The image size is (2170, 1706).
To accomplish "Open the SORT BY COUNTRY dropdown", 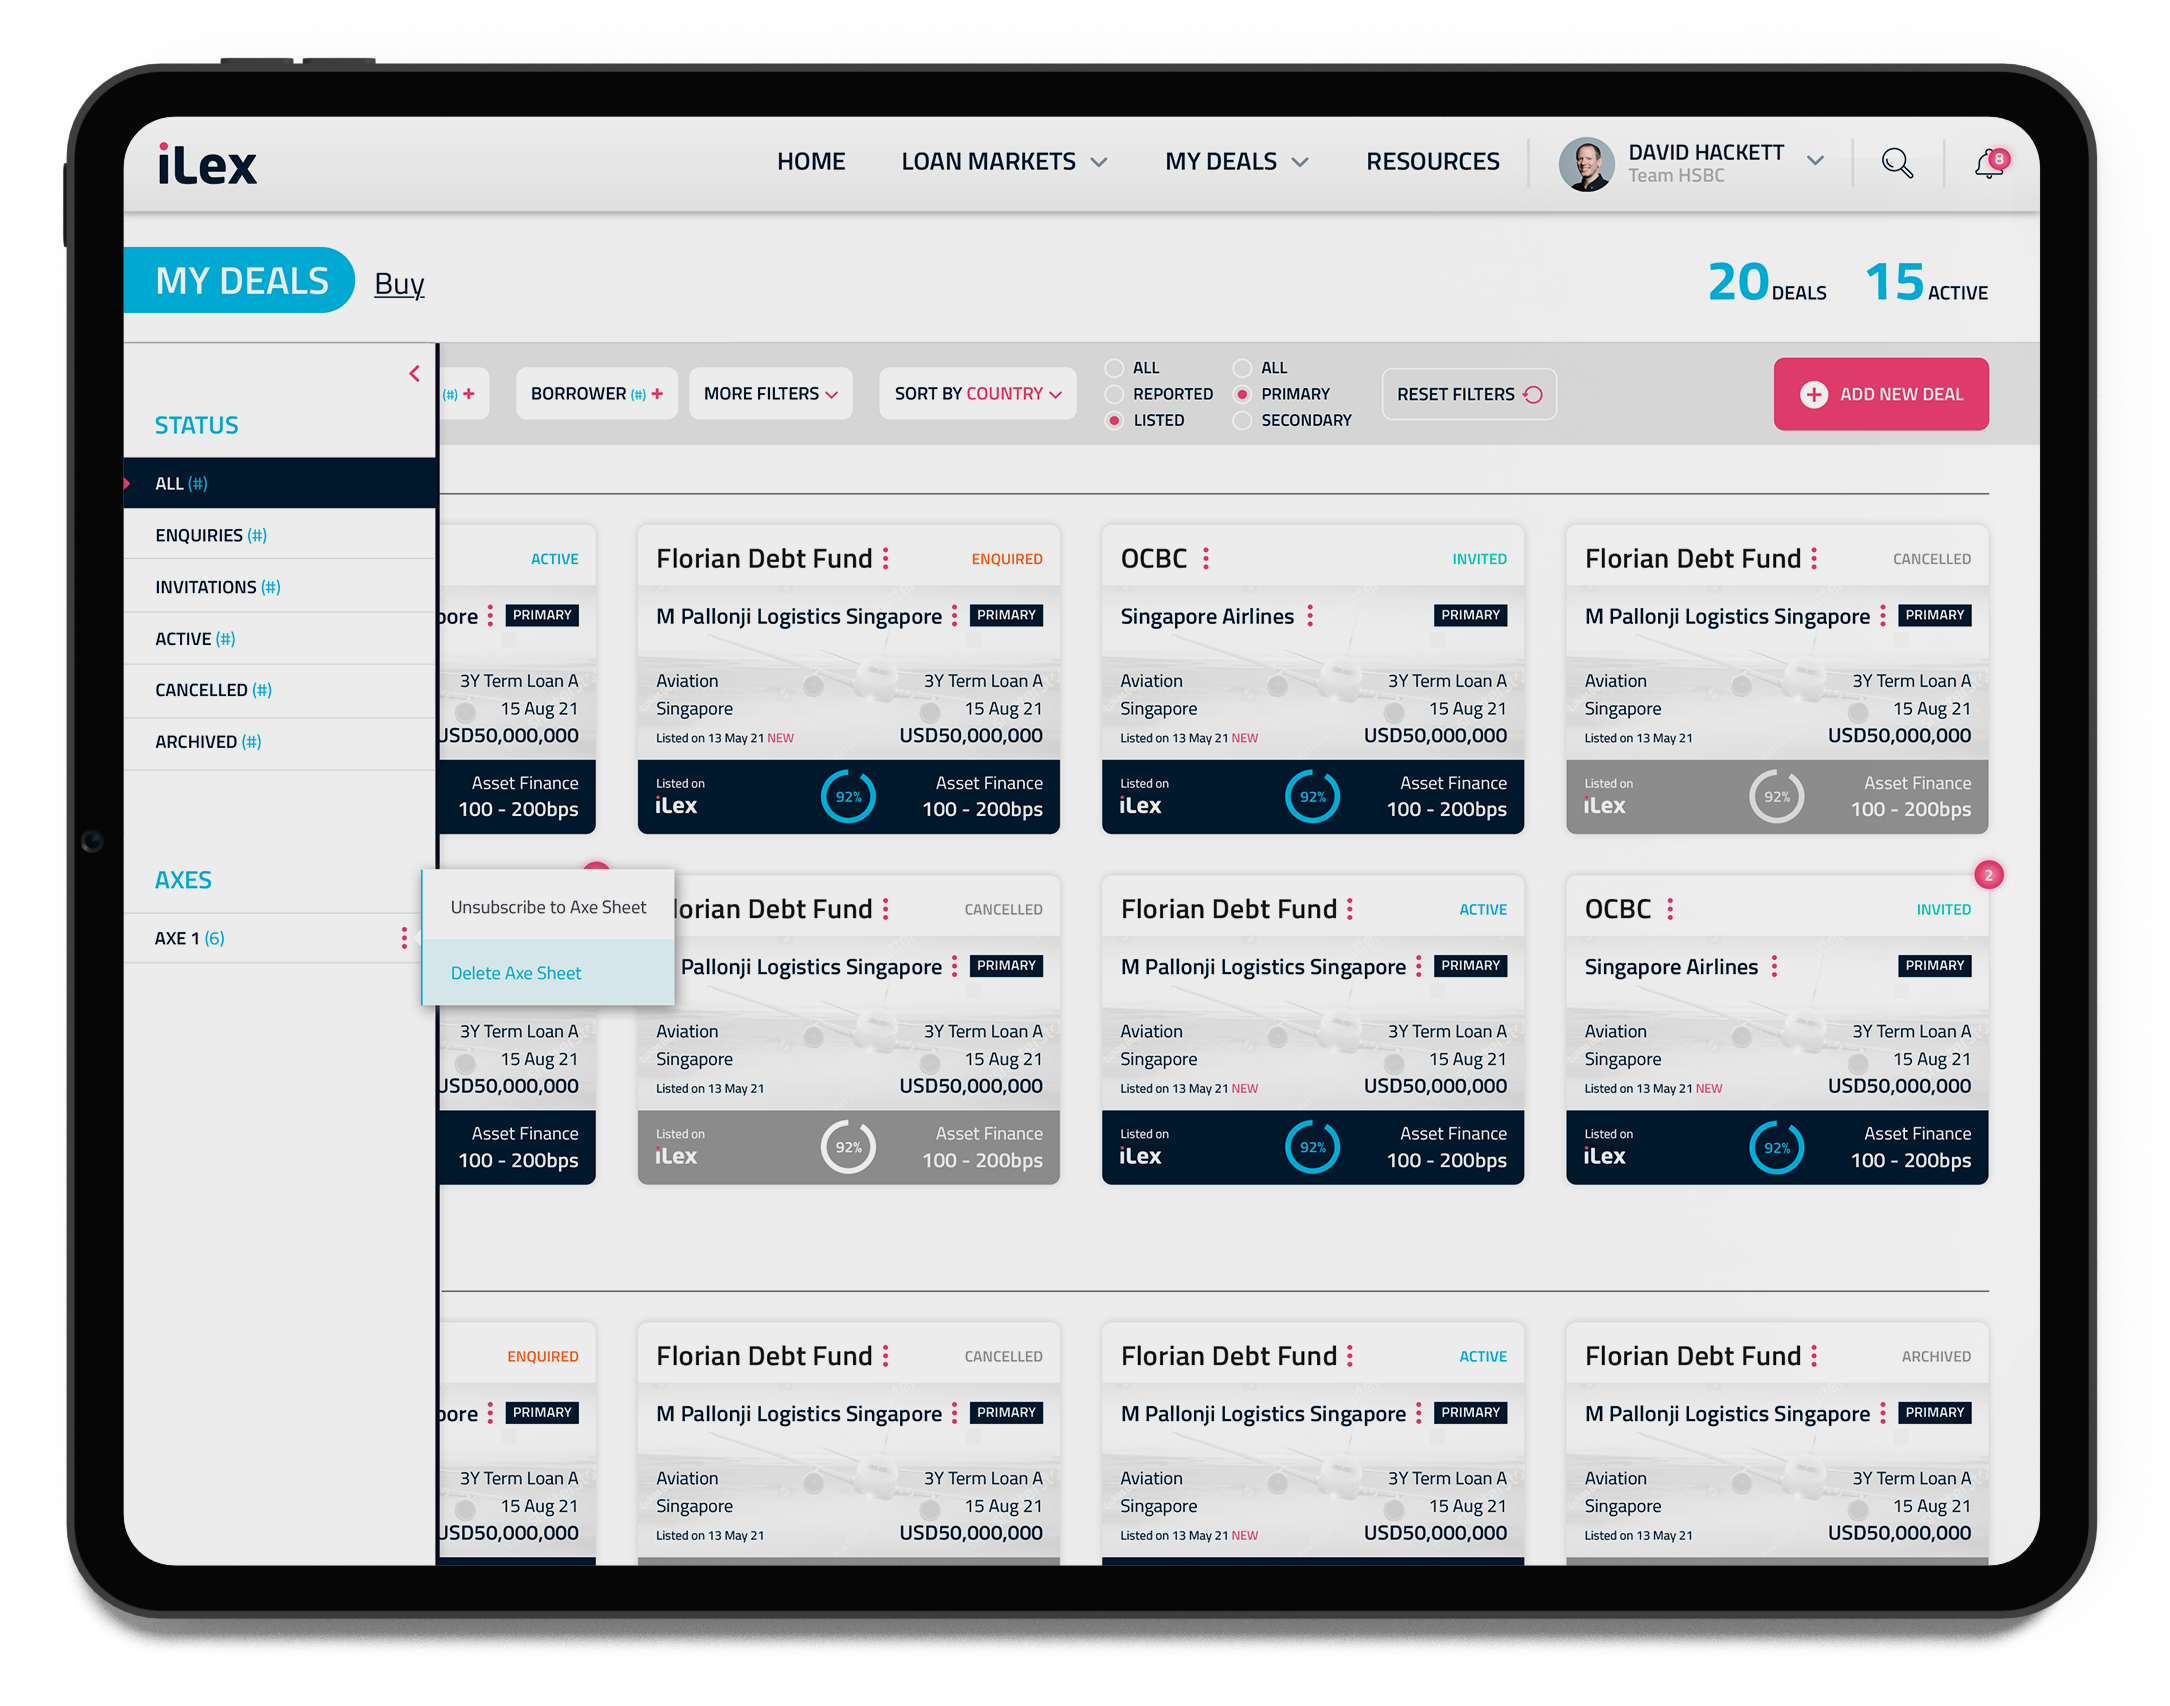I will (977, 394).
